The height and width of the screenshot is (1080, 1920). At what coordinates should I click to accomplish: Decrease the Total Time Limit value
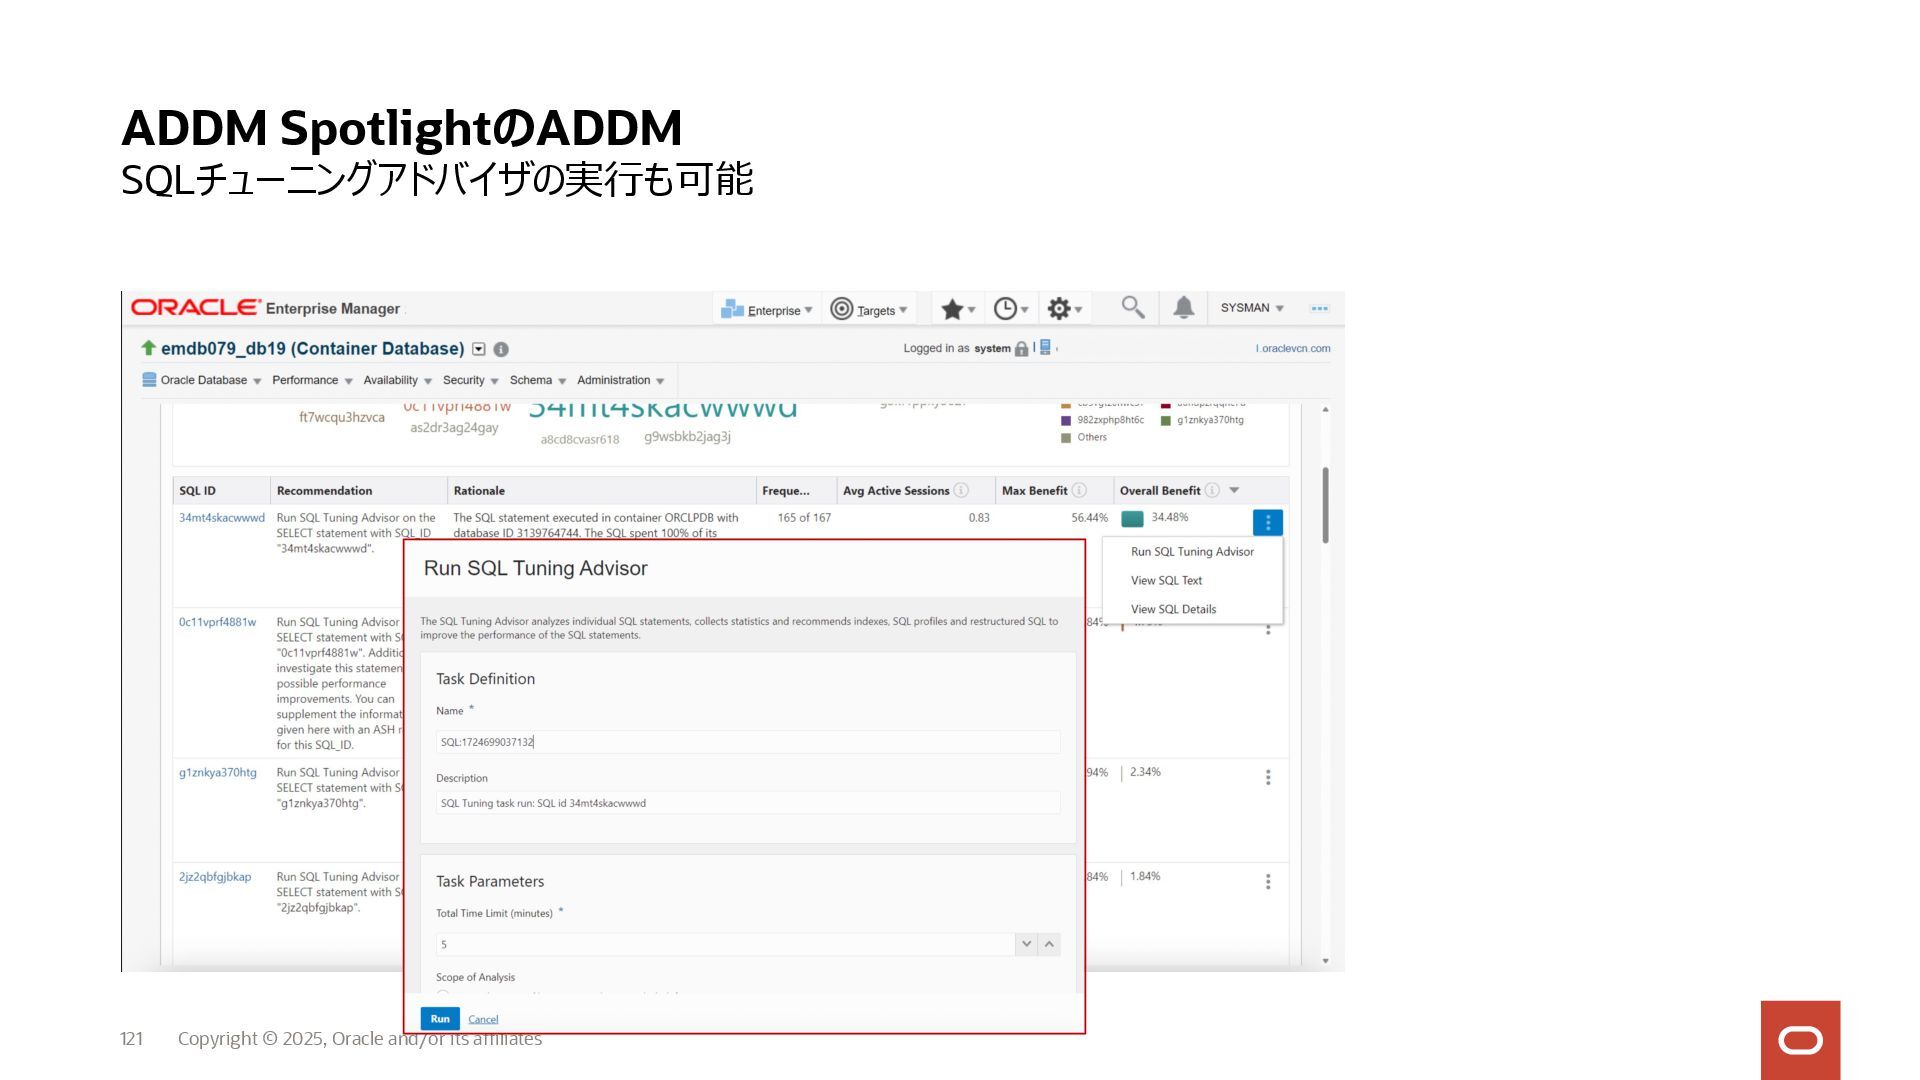coord(1026,944)
